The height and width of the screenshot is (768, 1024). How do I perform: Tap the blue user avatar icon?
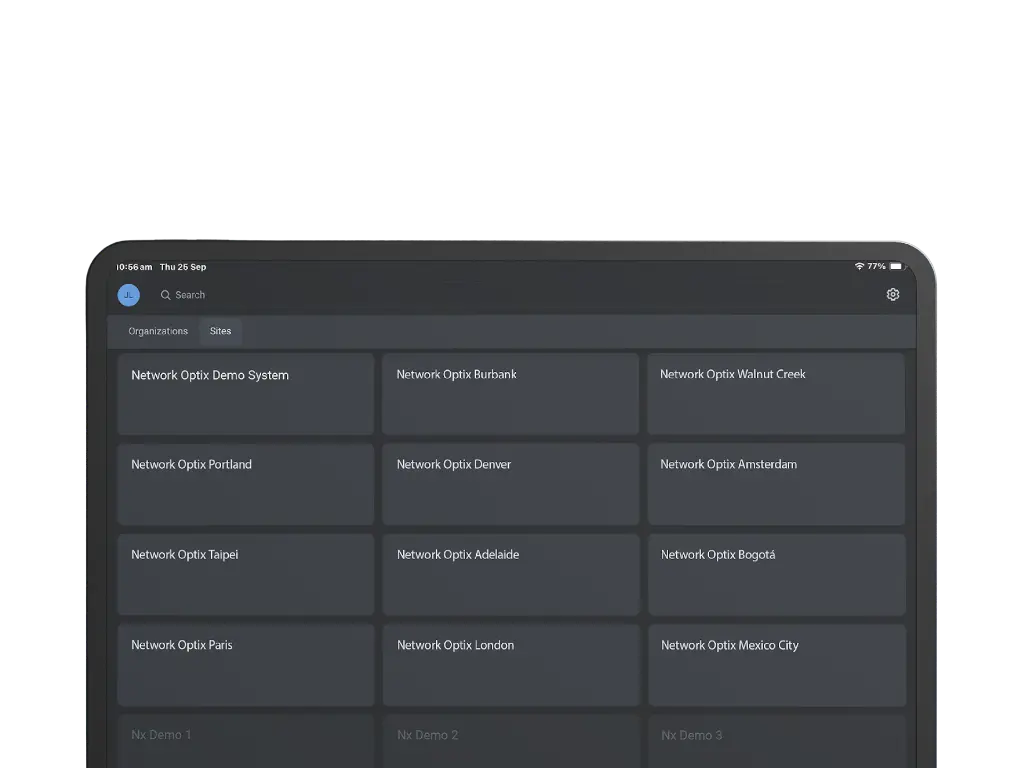click(129, 295)
